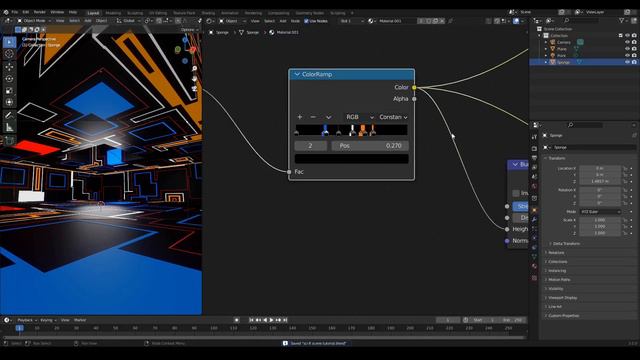The image size is (640, 360).
Task: Open the timeline Playback menu
Action: pos(27,320)
